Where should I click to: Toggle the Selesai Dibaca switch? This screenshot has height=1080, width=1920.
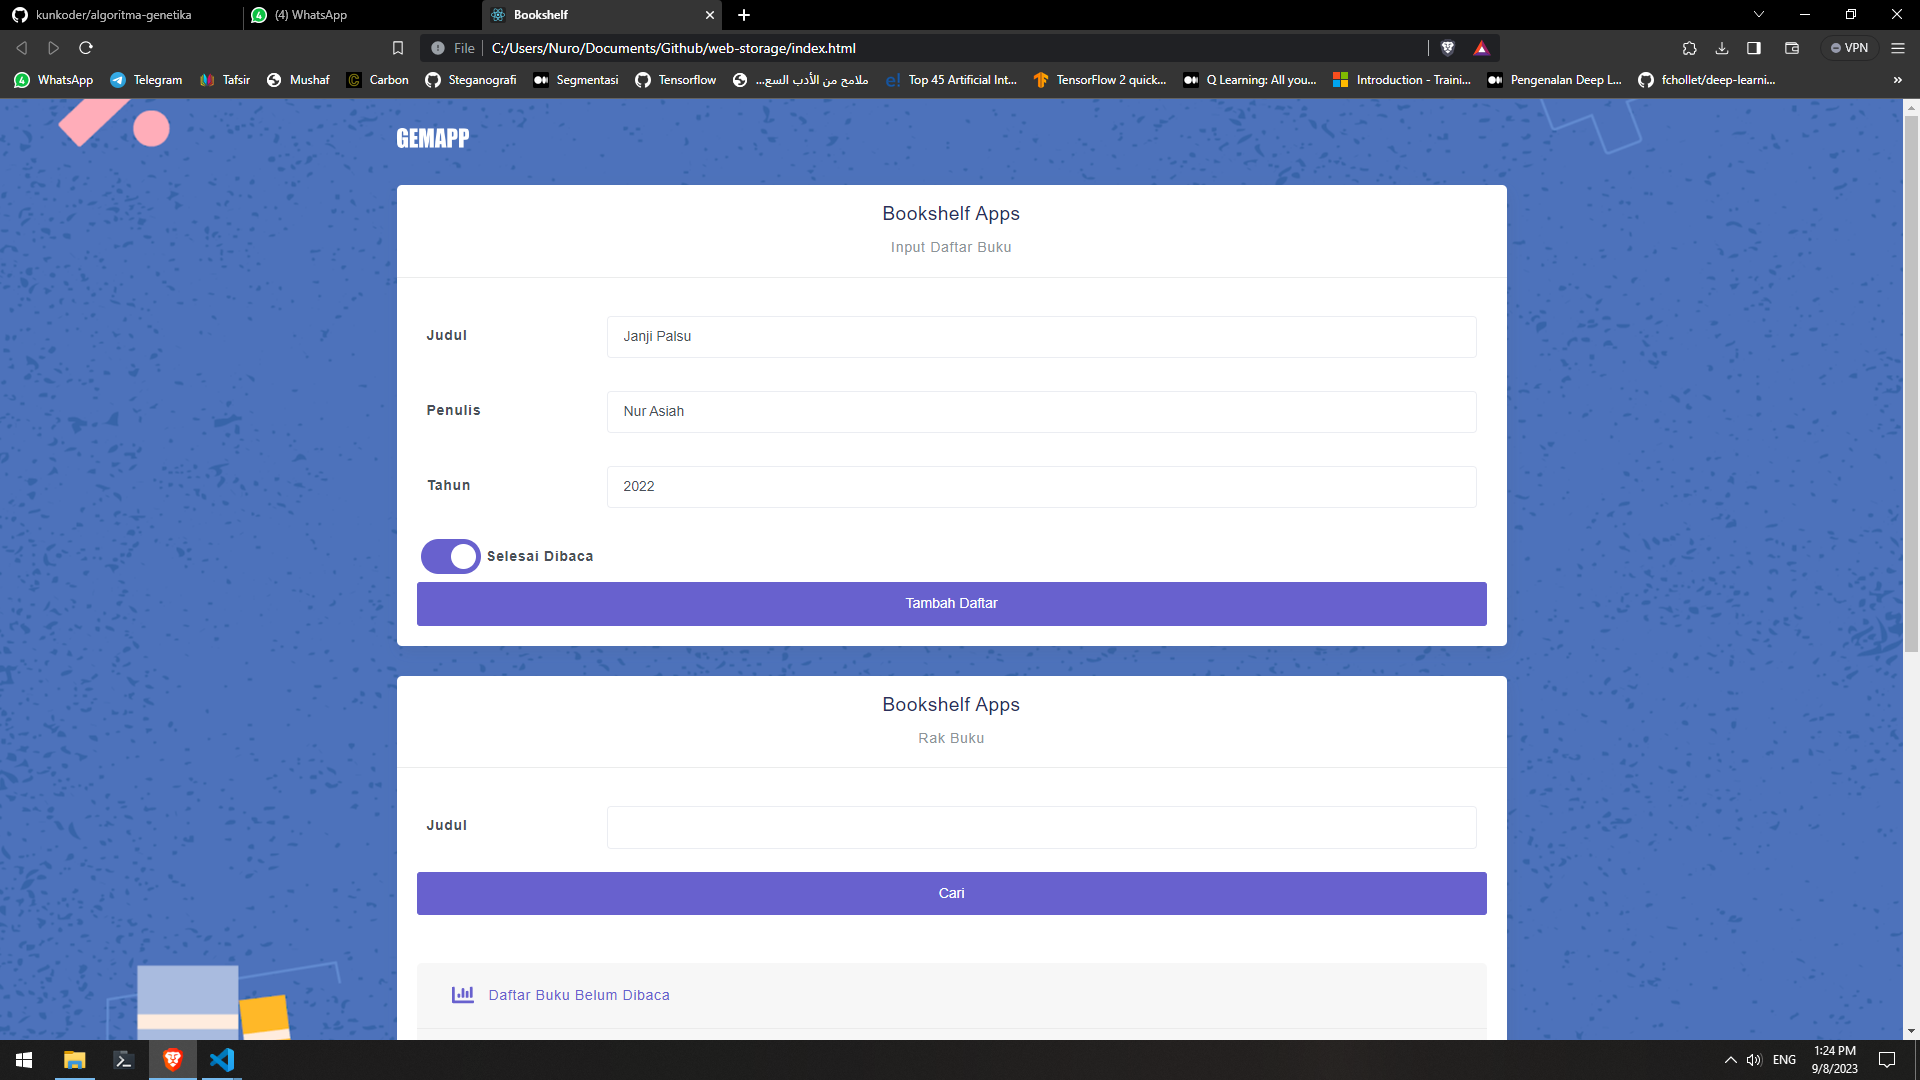pyautogui.click(x=450, y=556)
